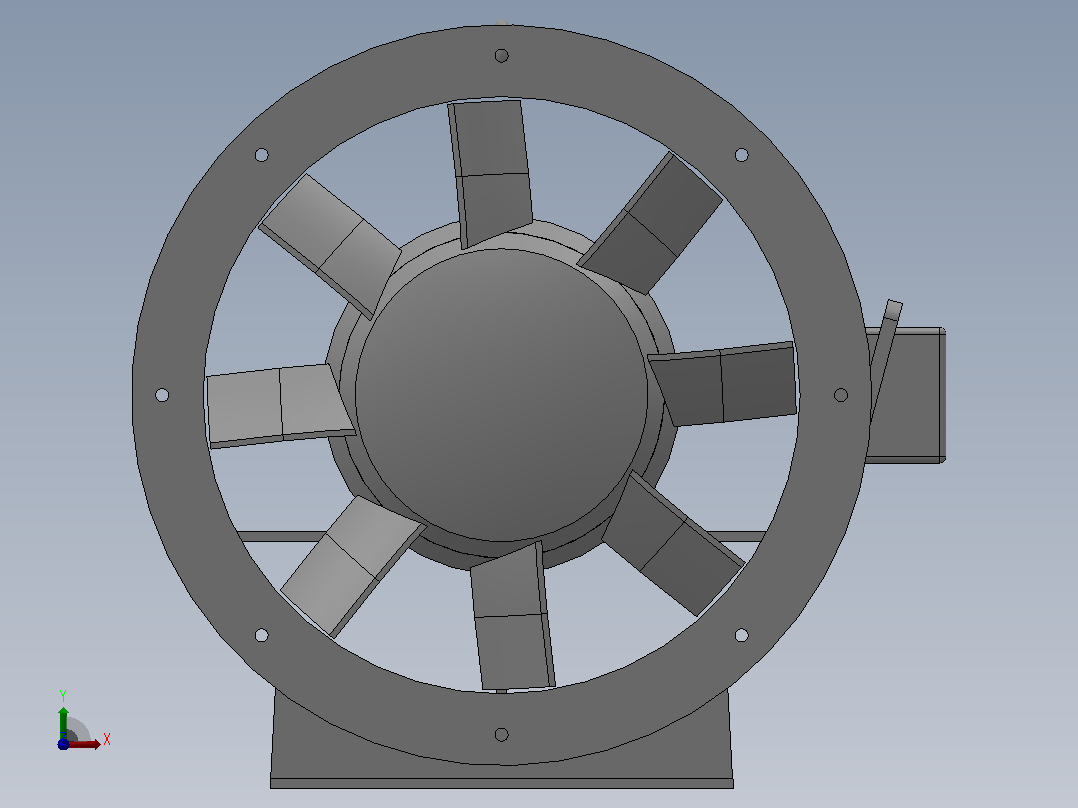Image resolution: width=1078 pixels, height=808 pixels.
Task: Pick the lower-left bolt hole on the flange
Action: 261,635
